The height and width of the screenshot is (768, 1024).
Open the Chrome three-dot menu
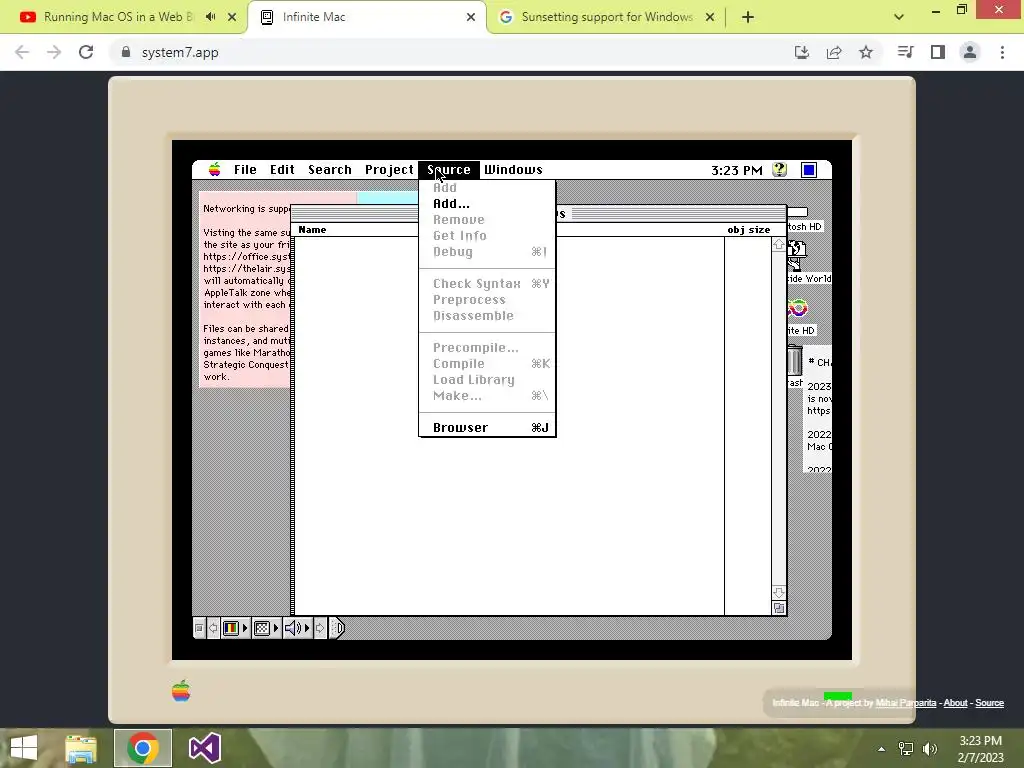[1002, 52]
